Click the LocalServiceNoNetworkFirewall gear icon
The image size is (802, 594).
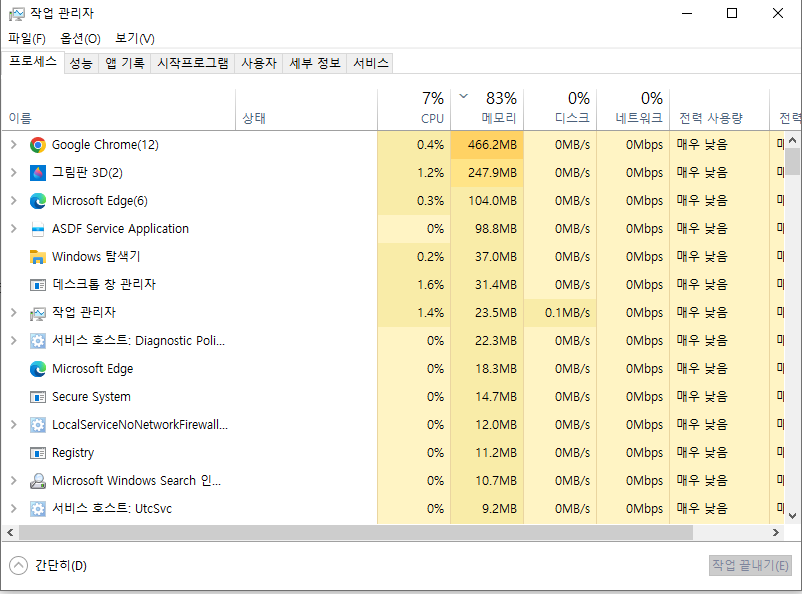(38, 425)
